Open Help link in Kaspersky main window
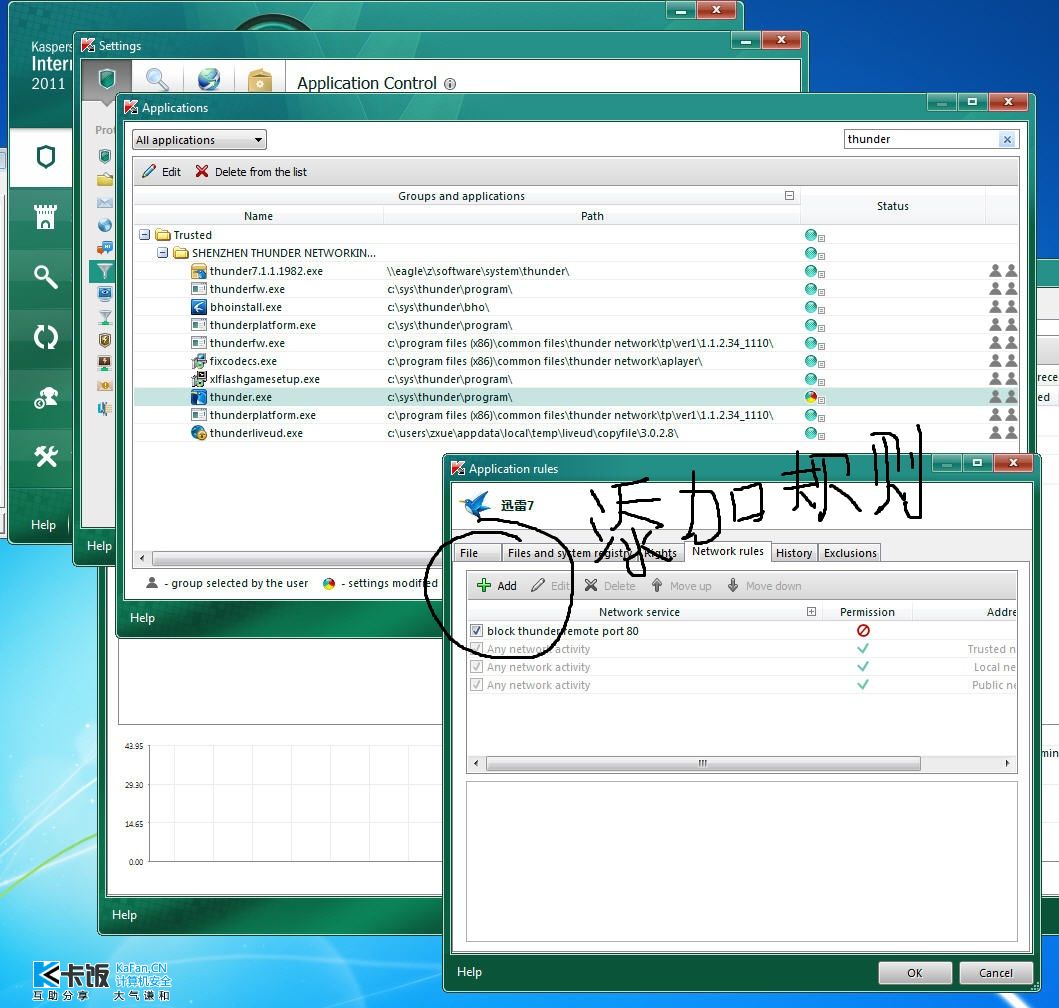 pos(43,524)
